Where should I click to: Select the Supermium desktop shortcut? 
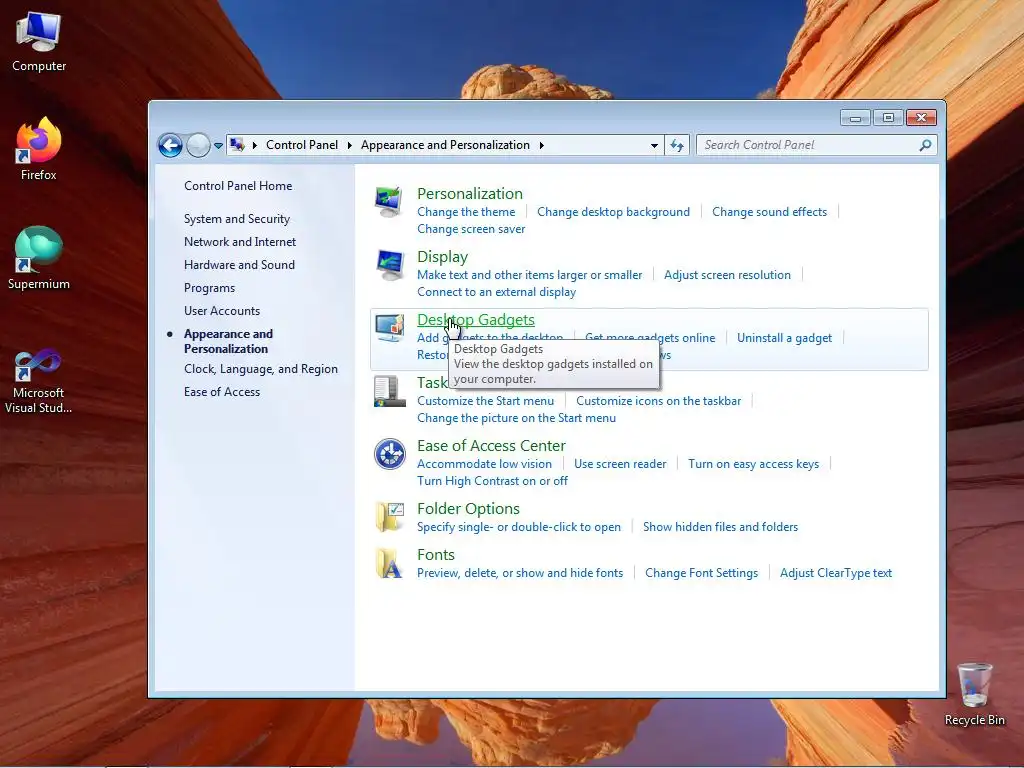39,258
